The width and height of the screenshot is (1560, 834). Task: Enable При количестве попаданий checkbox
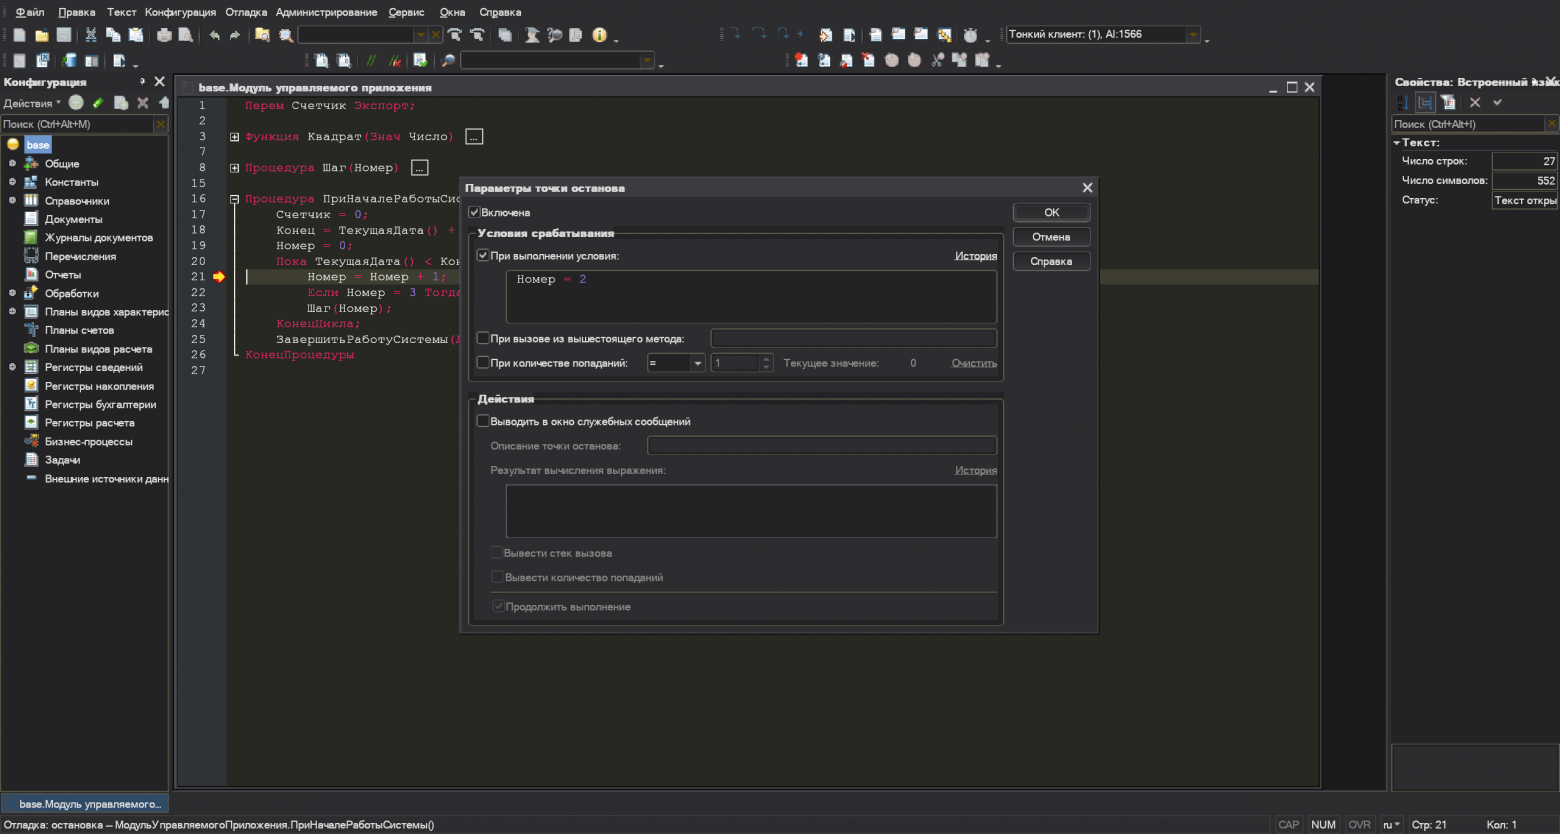(483, 363)
